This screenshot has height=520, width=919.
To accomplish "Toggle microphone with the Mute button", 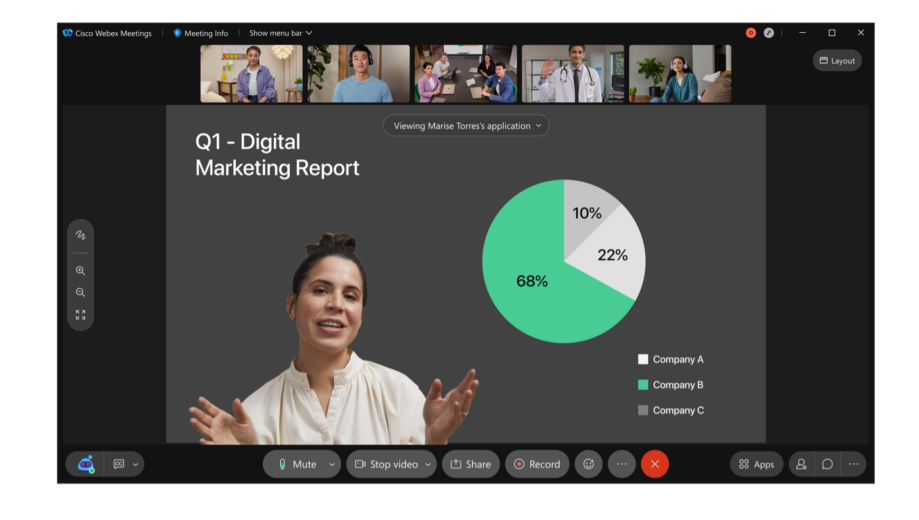I will click(296, 464).
